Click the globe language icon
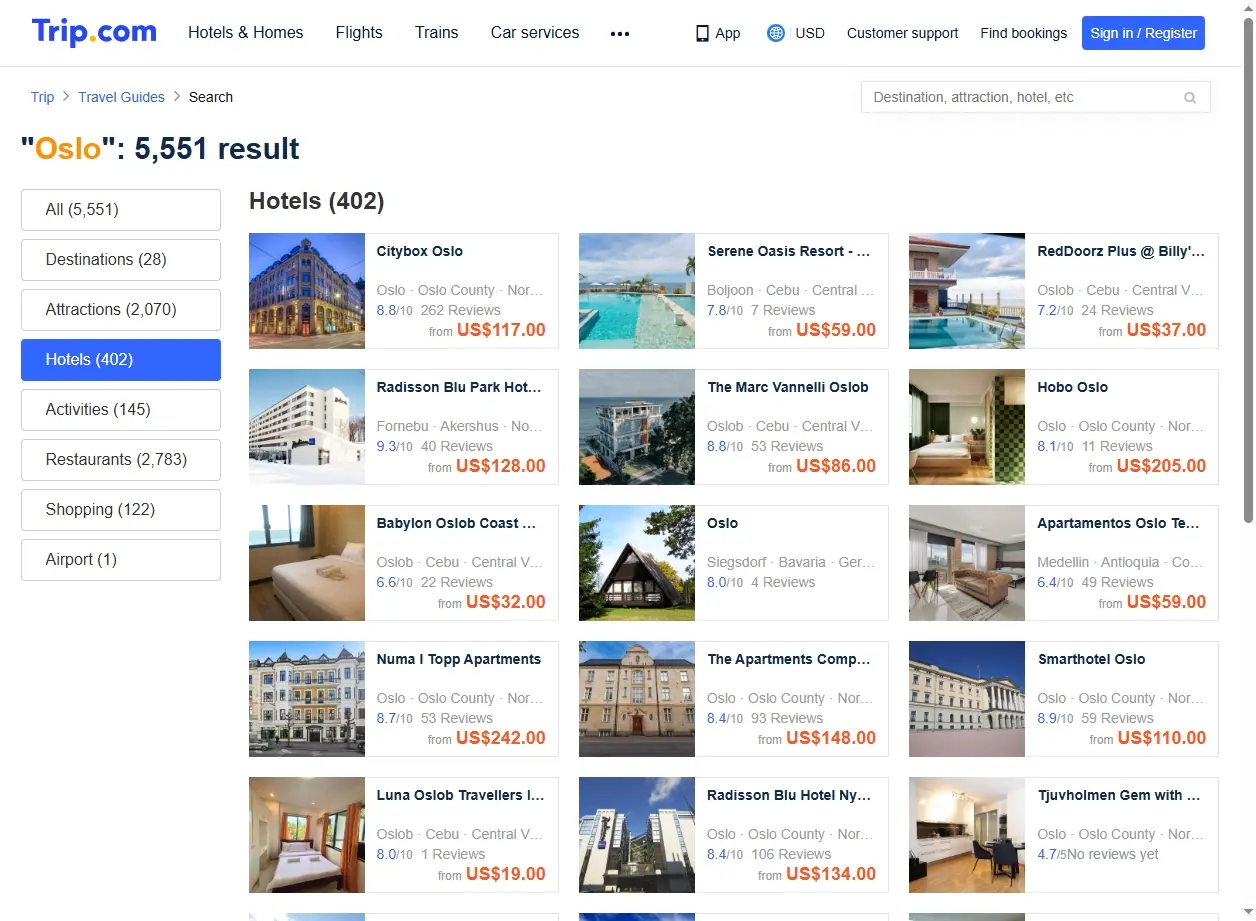 pos(775,33)
